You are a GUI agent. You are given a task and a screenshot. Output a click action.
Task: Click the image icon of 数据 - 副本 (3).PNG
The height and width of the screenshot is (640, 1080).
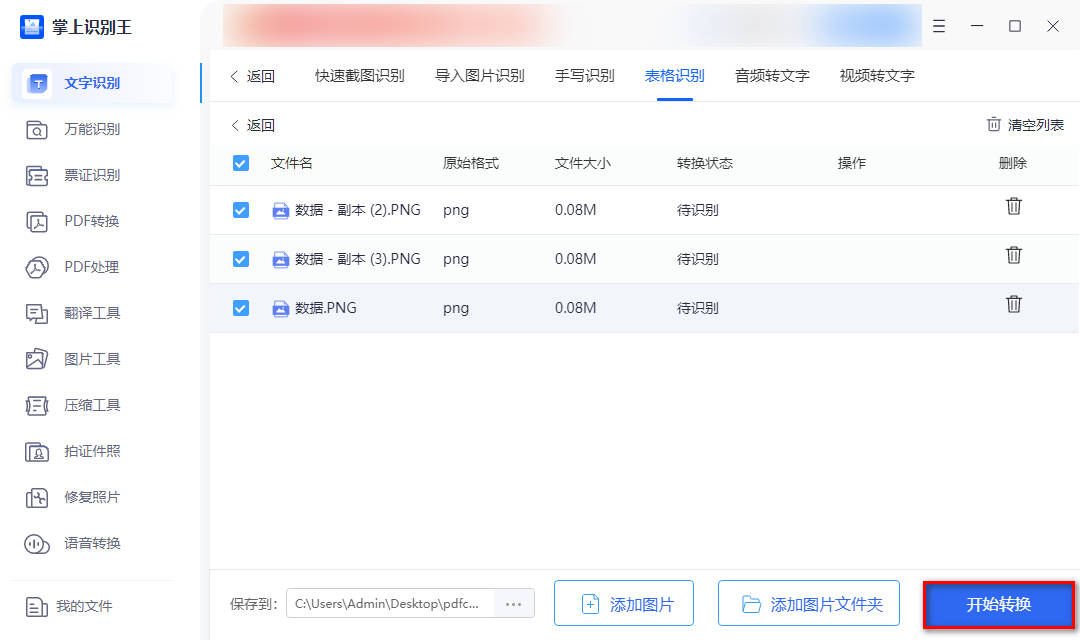pyautogui.click(x=280, y=259)
